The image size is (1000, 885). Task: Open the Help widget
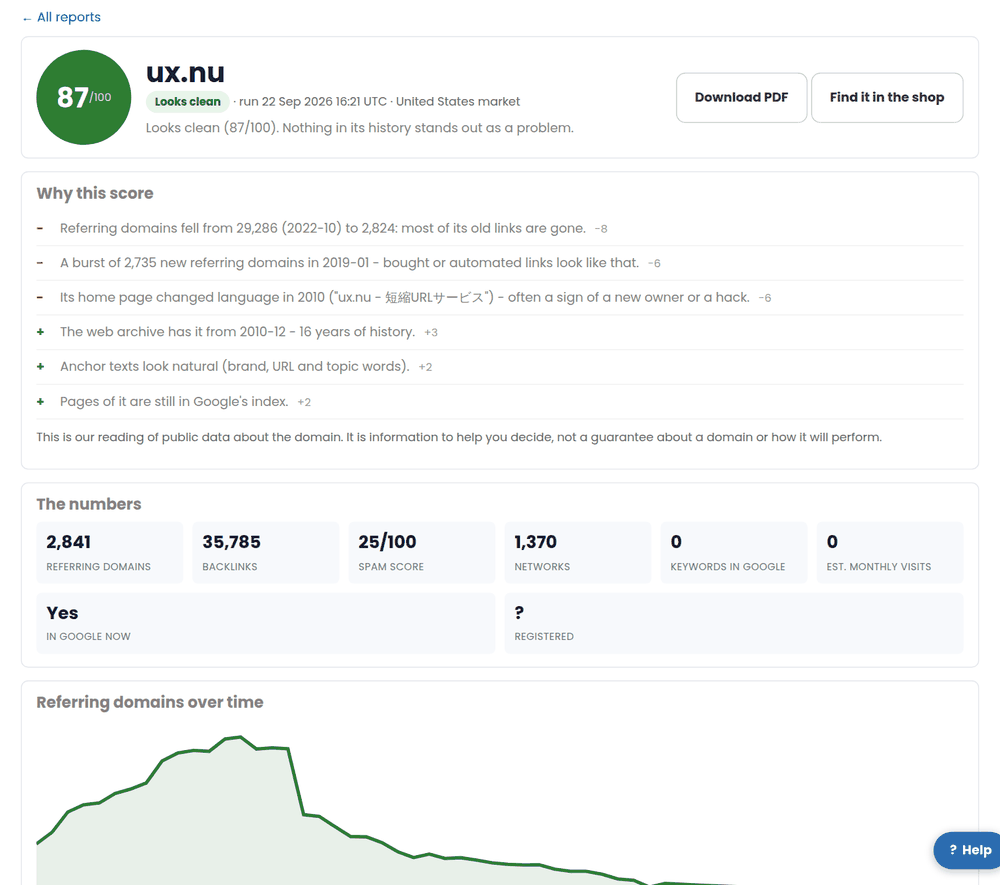968,850
